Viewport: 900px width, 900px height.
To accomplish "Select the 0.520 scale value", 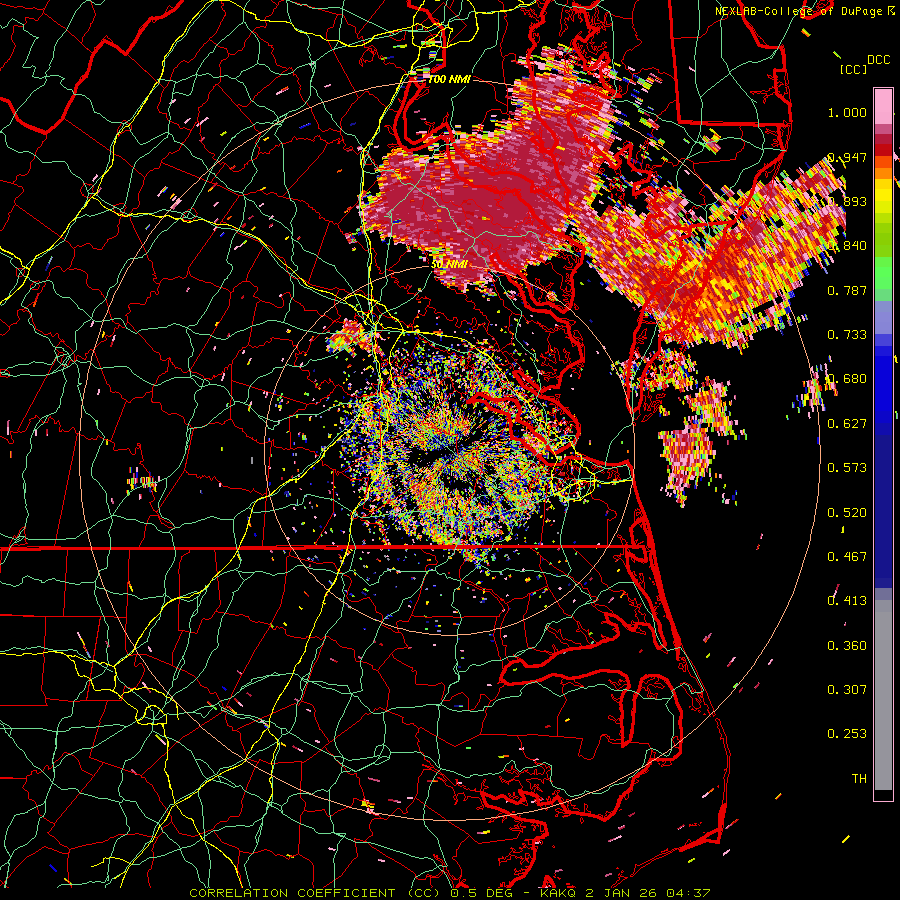I will [847, 513].
